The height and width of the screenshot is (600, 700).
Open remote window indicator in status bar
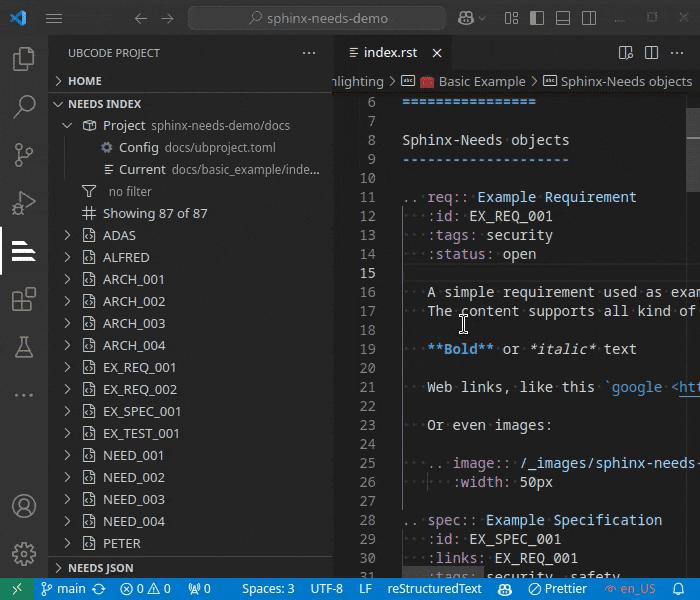click(x=17, y=589)
